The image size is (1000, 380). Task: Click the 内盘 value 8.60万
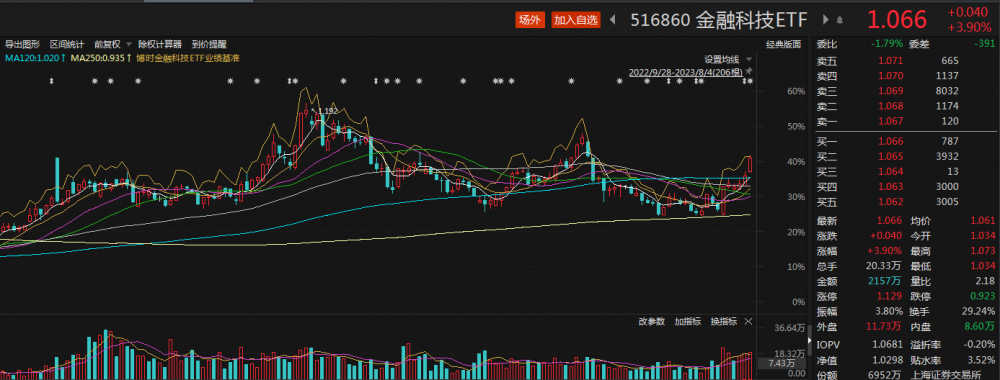pyautogui.click(x=981, y=327)
